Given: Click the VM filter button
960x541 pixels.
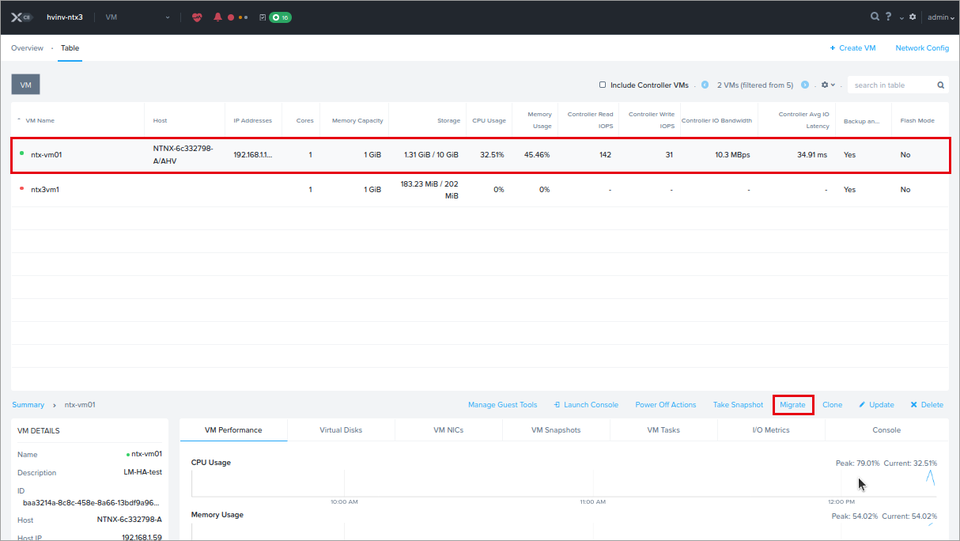Looking at the screenshot, I should click(26, 84).
